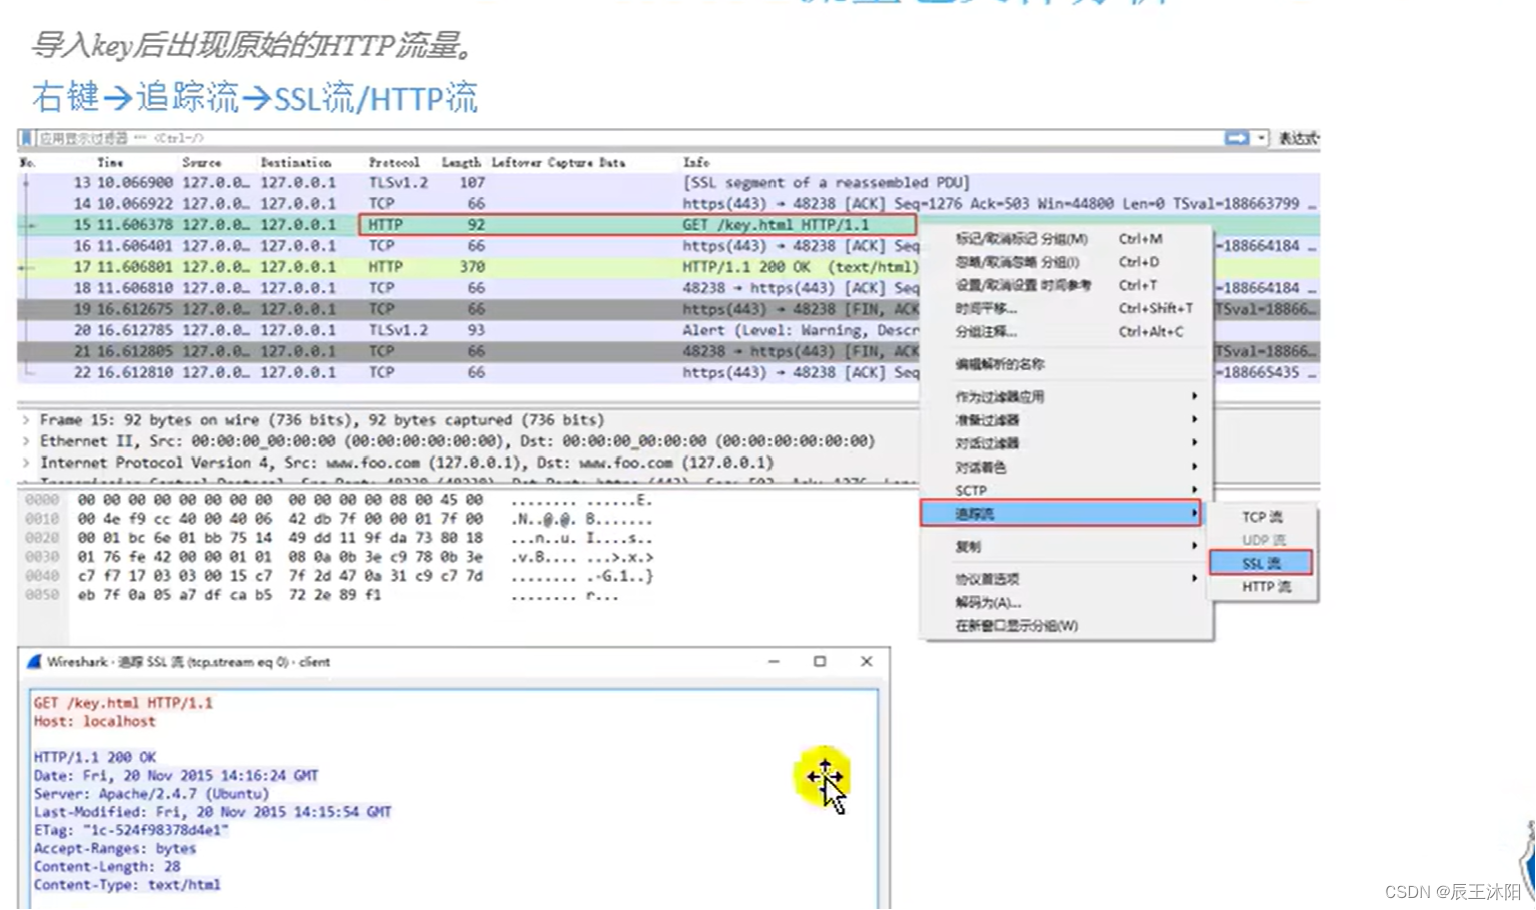Select packet 18 TCP row
The width and height of the screenshot is (1536, 910).
[x=468, y=288]
